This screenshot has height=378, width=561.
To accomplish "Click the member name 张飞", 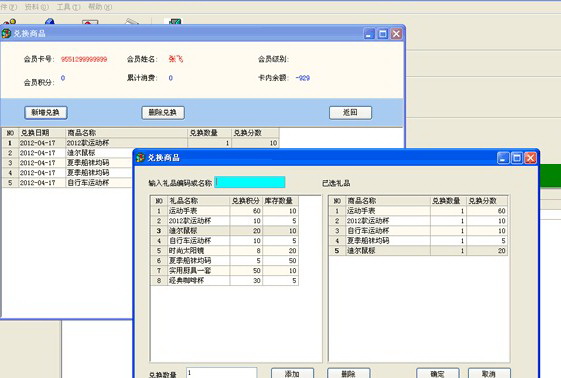I will point(176,59).
